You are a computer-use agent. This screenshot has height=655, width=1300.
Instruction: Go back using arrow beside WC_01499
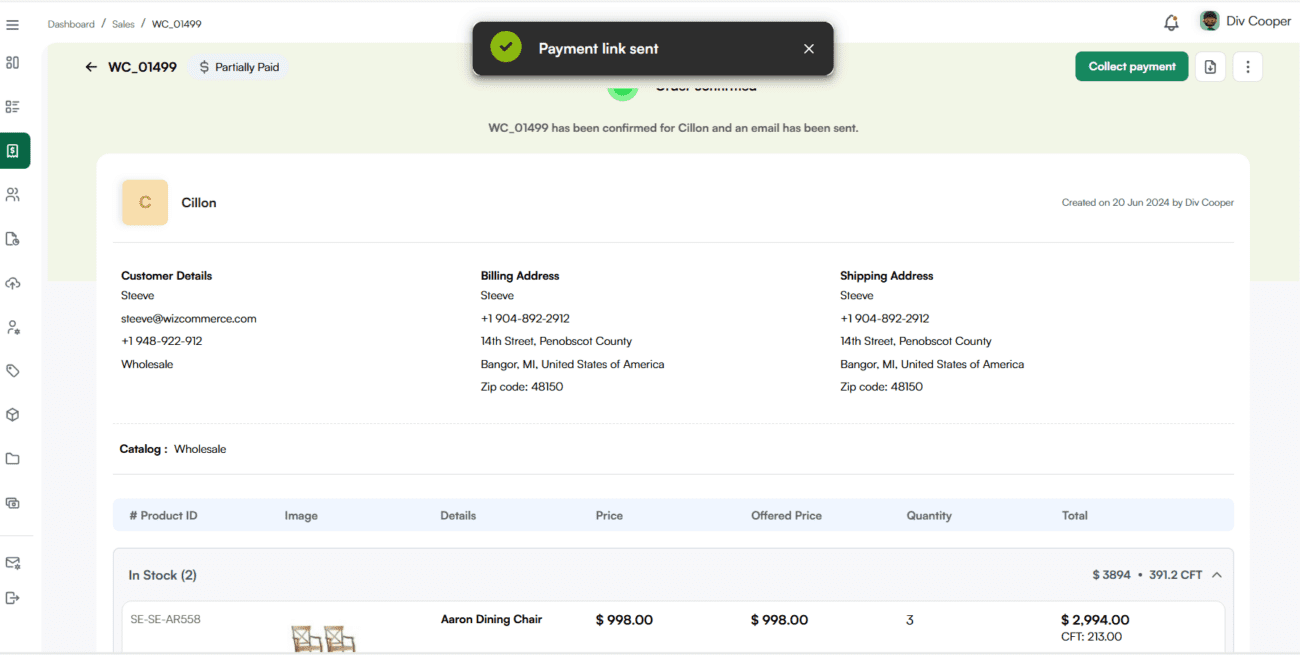pos(91,67)
